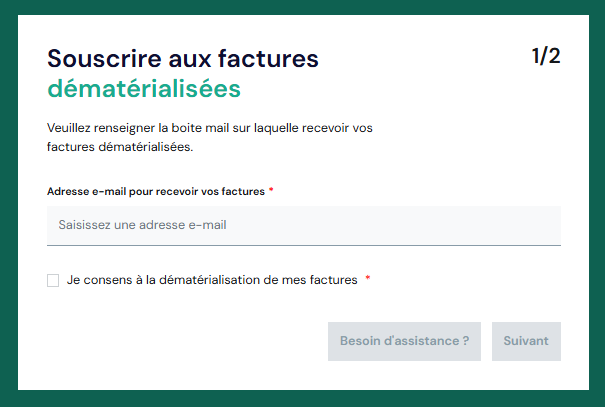Click the 'Je consens à la dématérialisation' label
The width and height of the screenshot is (605, 407).
[212, 281]
